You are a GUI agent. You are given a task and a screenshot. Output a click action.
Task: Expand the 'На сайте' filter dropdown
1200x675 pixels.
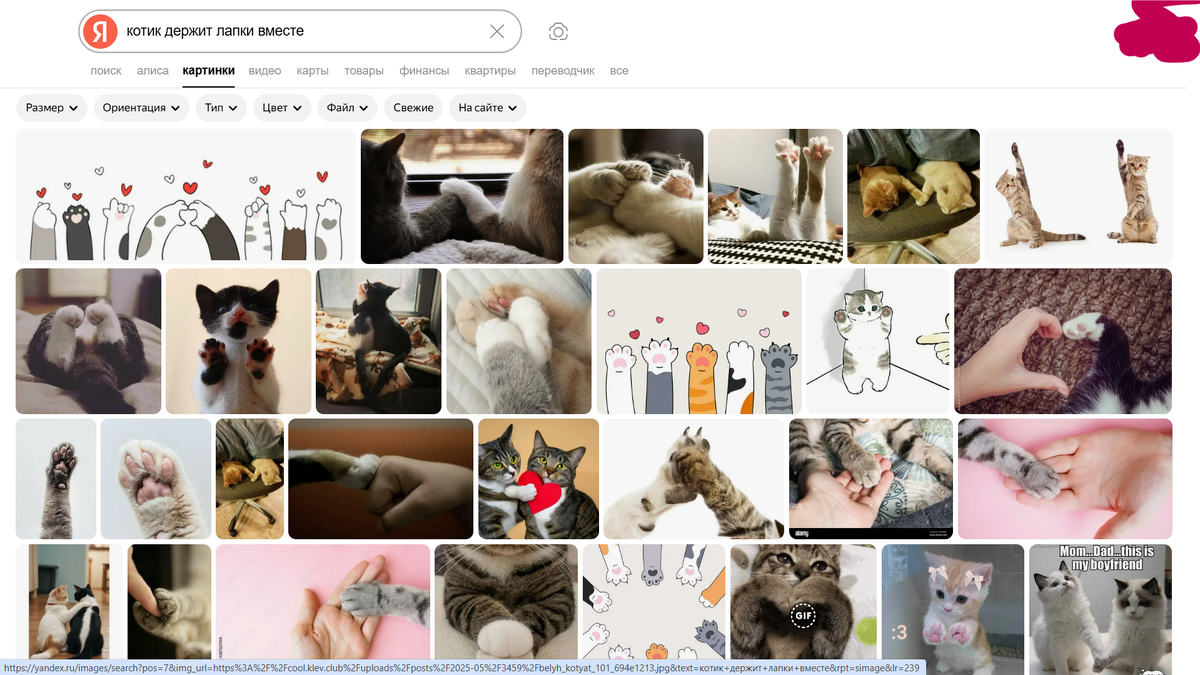488,108
